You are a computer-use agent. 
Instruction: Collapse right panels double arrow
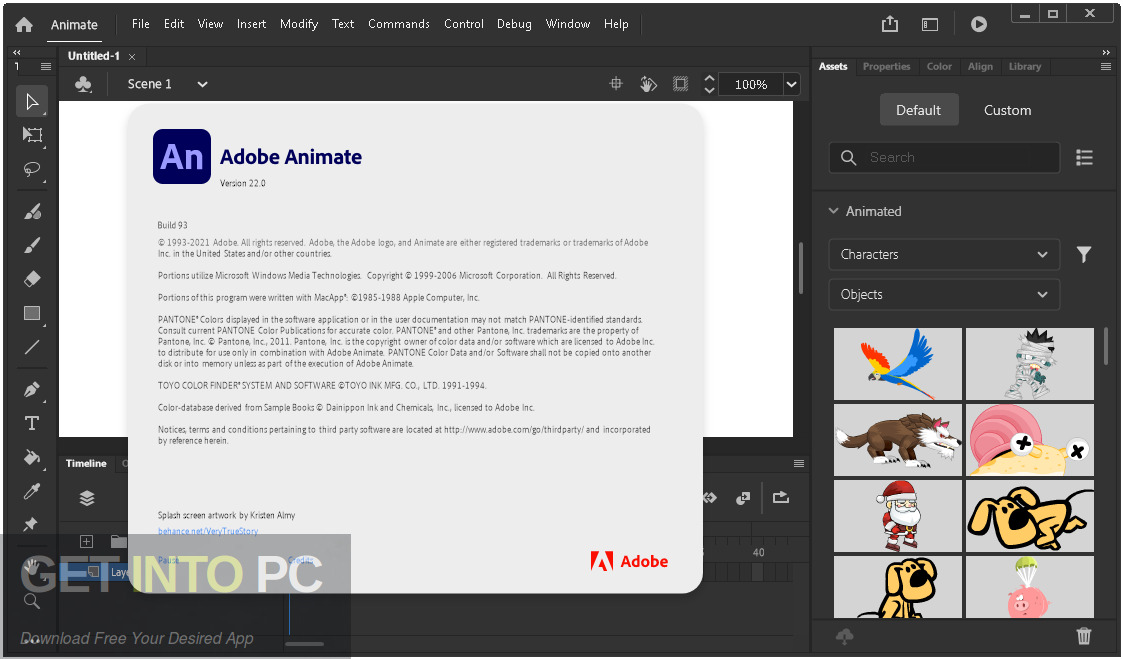click(1106, 52)
